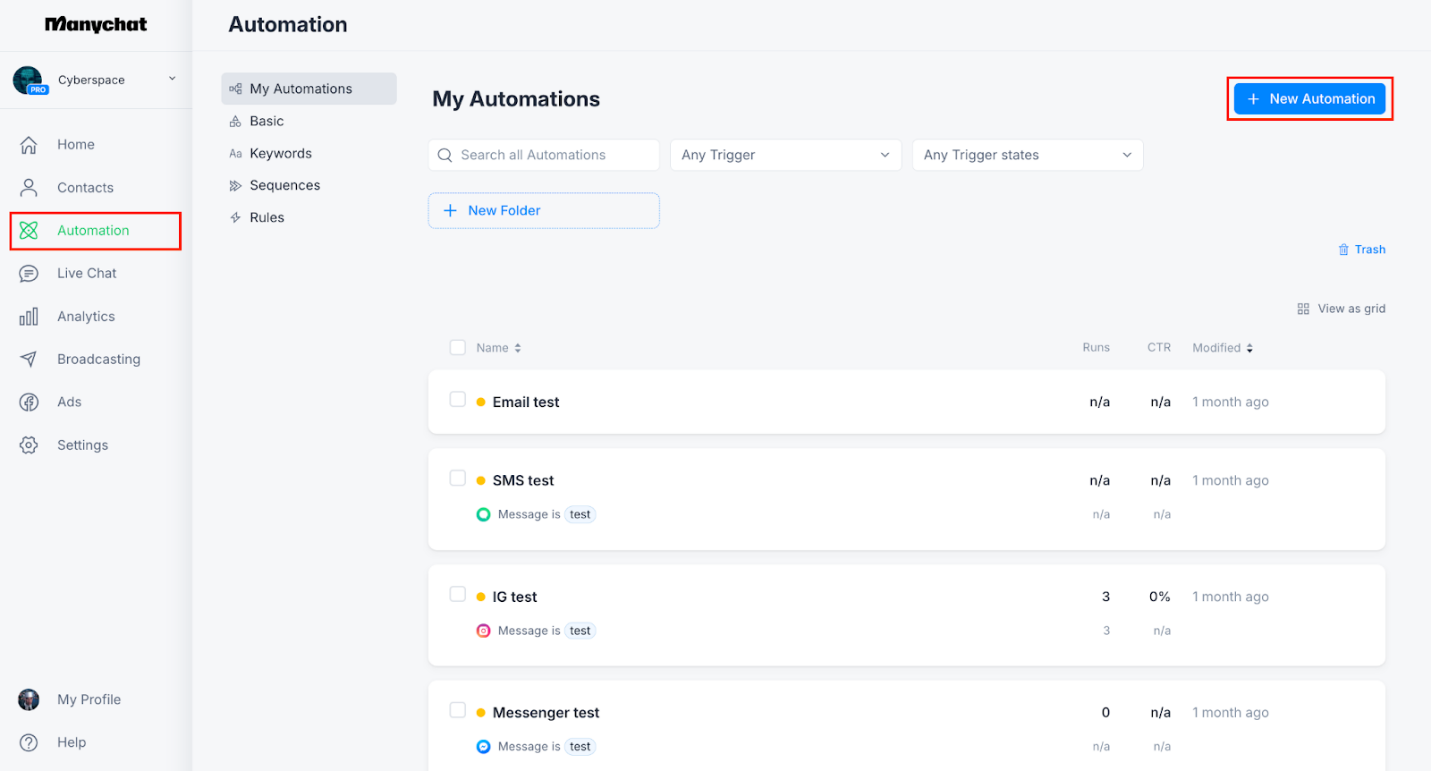The width and height of the screenshot is (1431, 771).
Task: Click the Broadcasting paper plane icon
Action: (29, 359)
